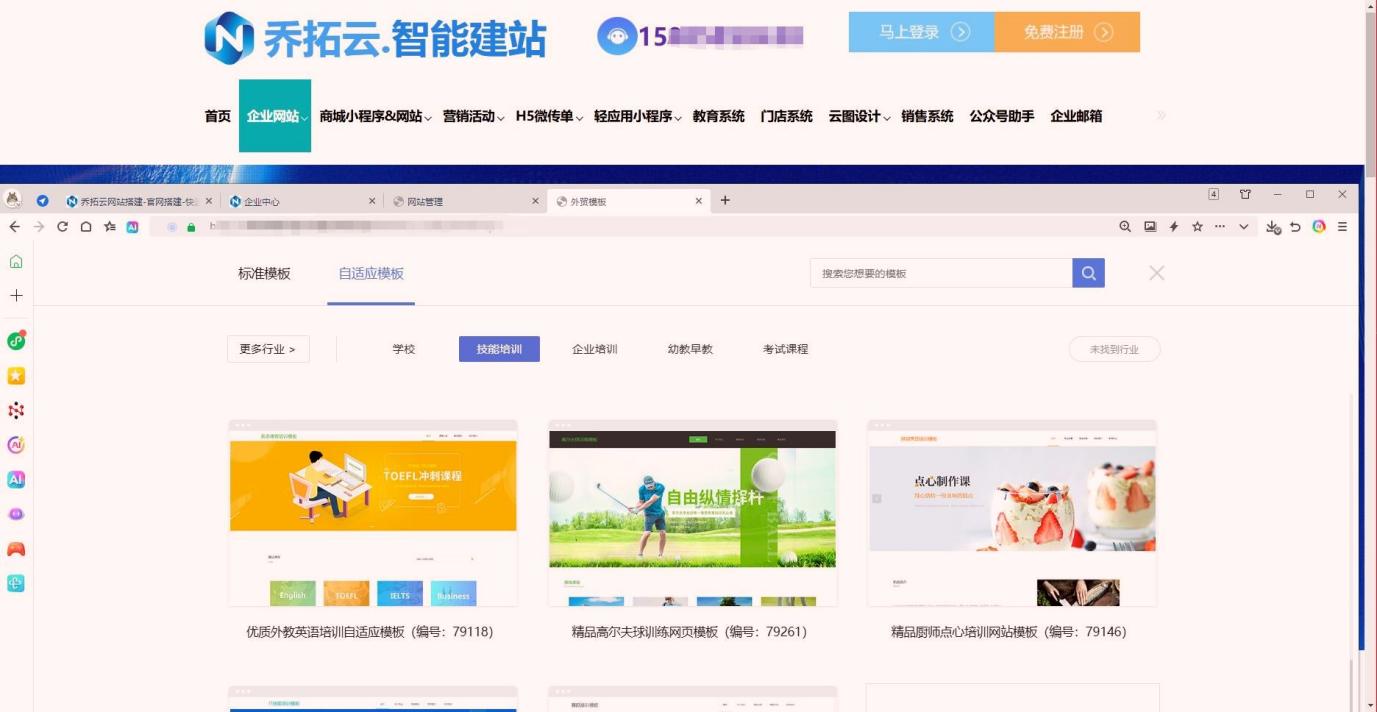Open the browser downloads icon
This screenshot has height=712, width=1377.
[1272, 227]
